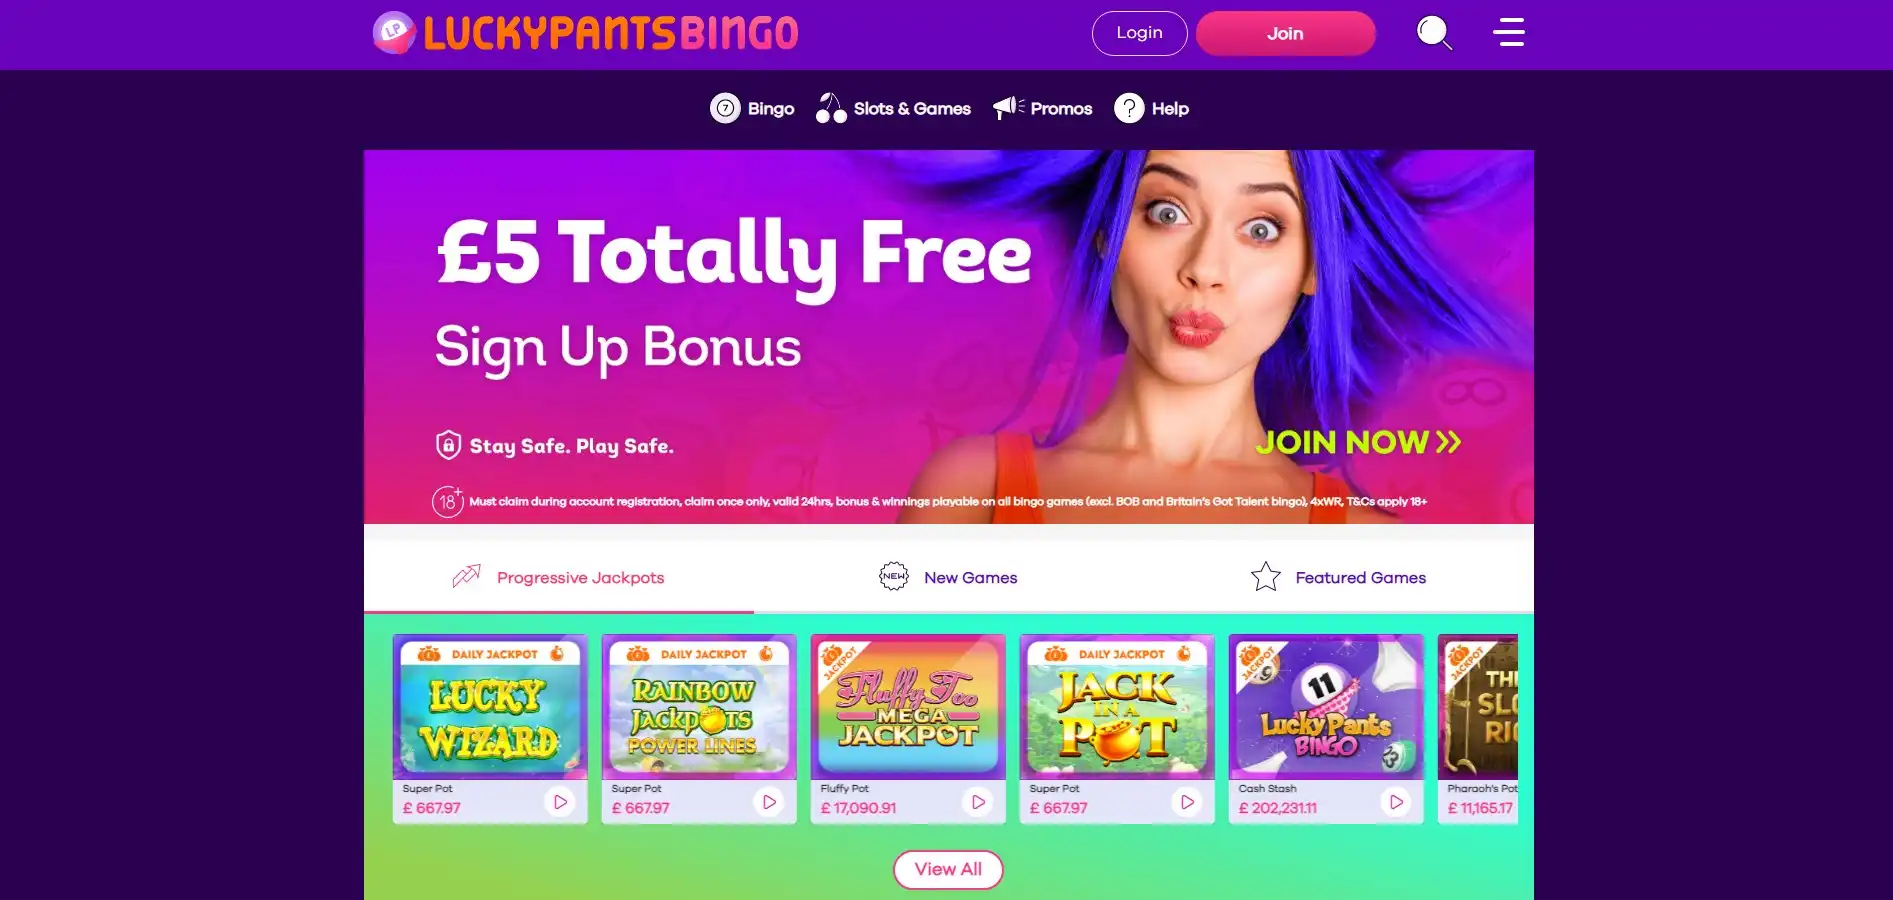Open the Fluffy Too Mega Jackpot thumbnail

pos(908,707)
